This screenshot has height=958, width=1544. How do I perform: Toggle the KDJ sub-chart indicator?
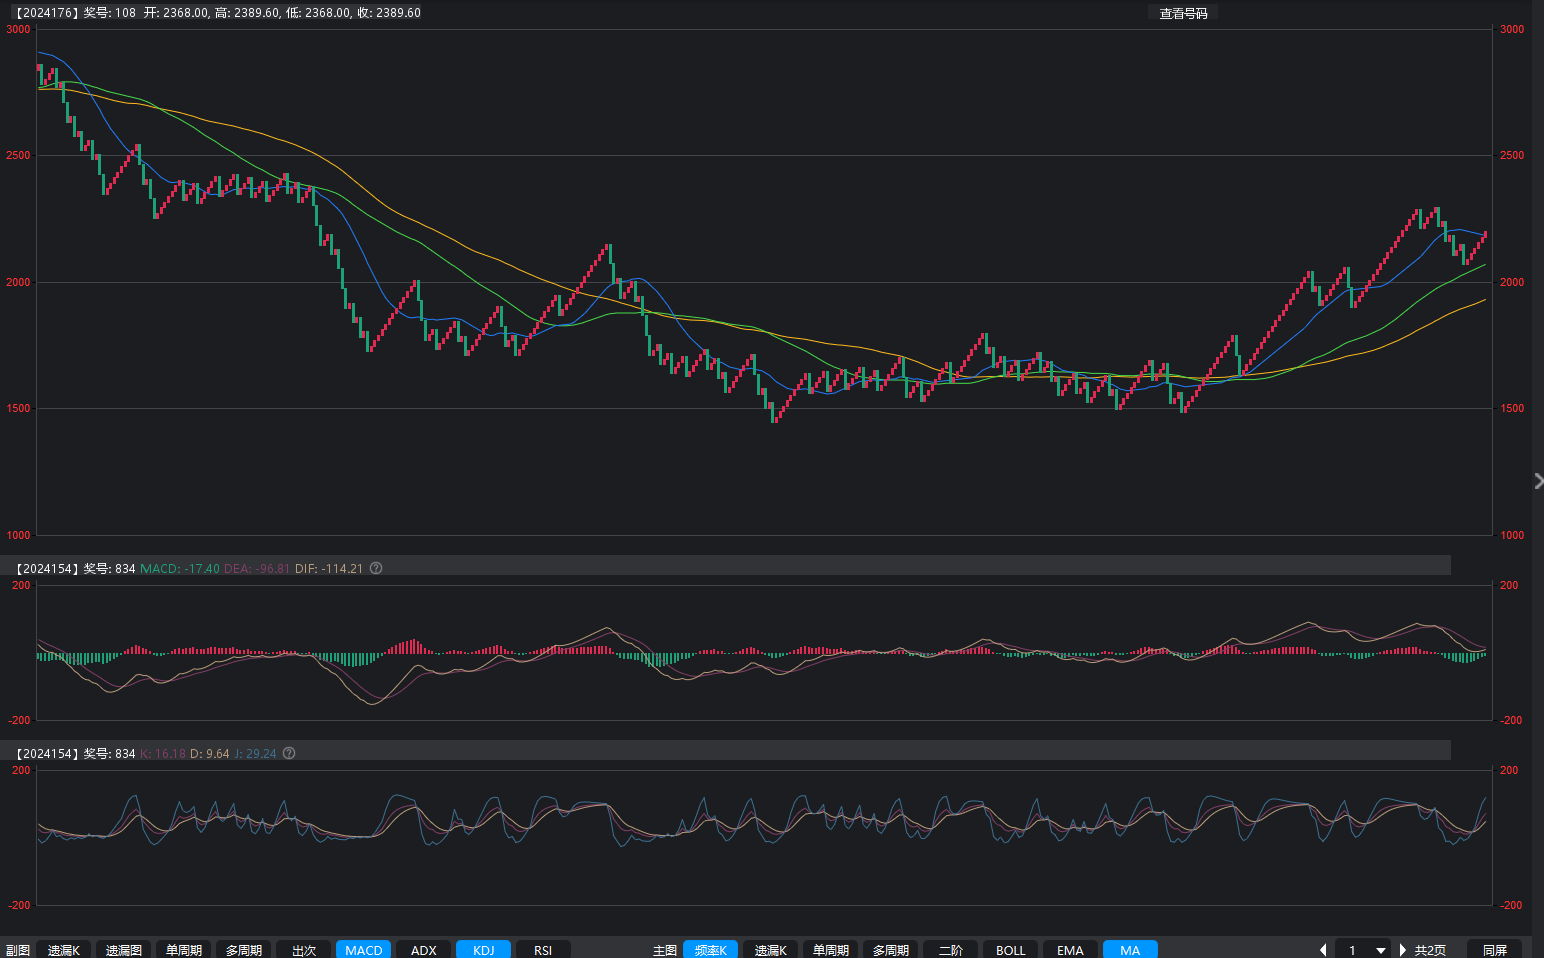coord(484,950)
